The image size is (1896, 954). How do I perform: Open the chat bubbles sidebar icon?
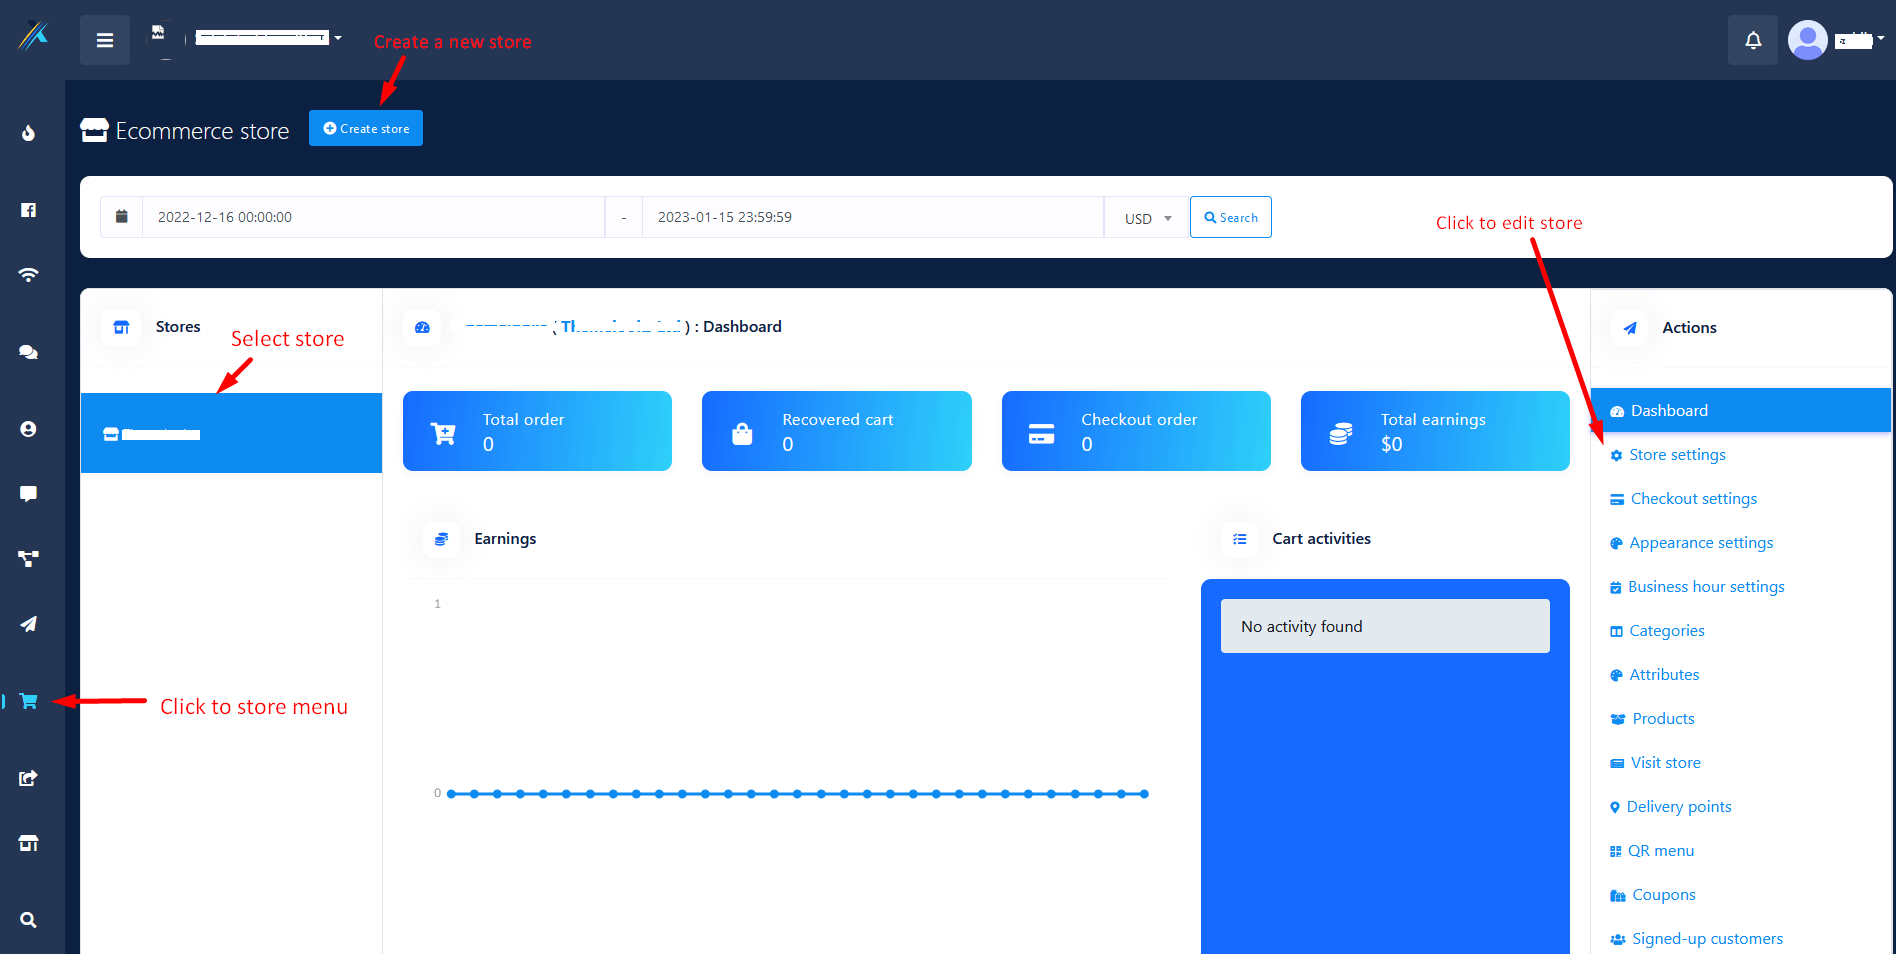pyautogui.click(x=29, y=352)
